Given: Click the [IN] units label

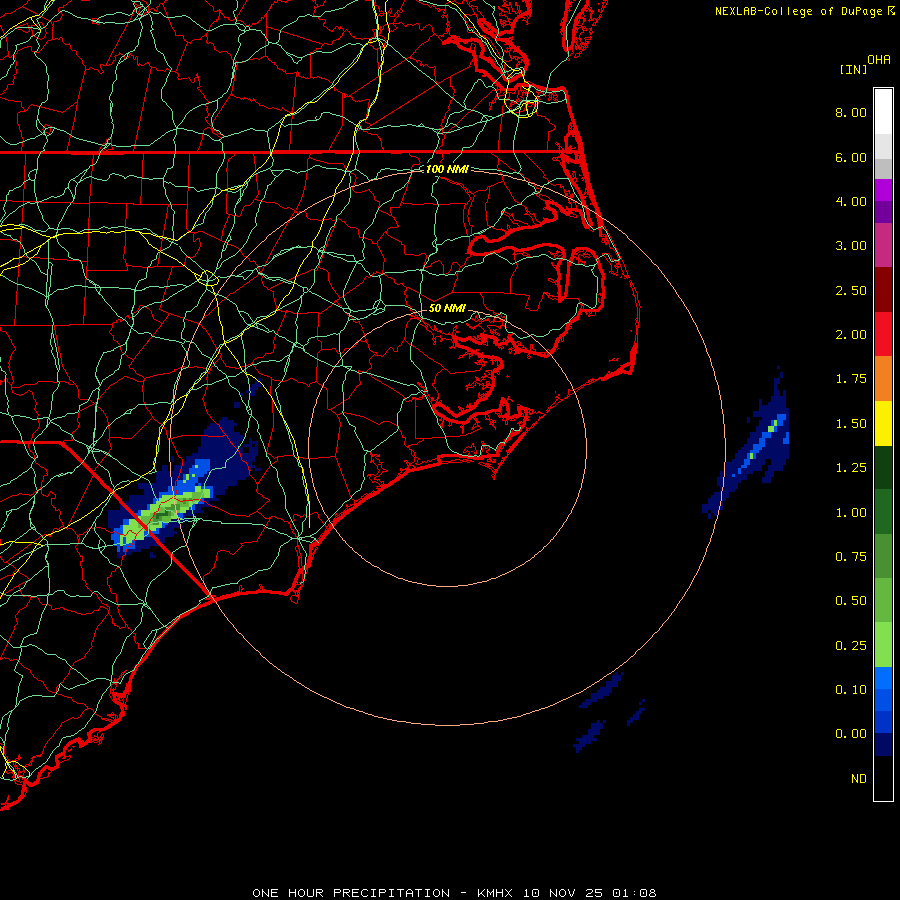Looking at the screenshot, I should [x=853, y=69].
